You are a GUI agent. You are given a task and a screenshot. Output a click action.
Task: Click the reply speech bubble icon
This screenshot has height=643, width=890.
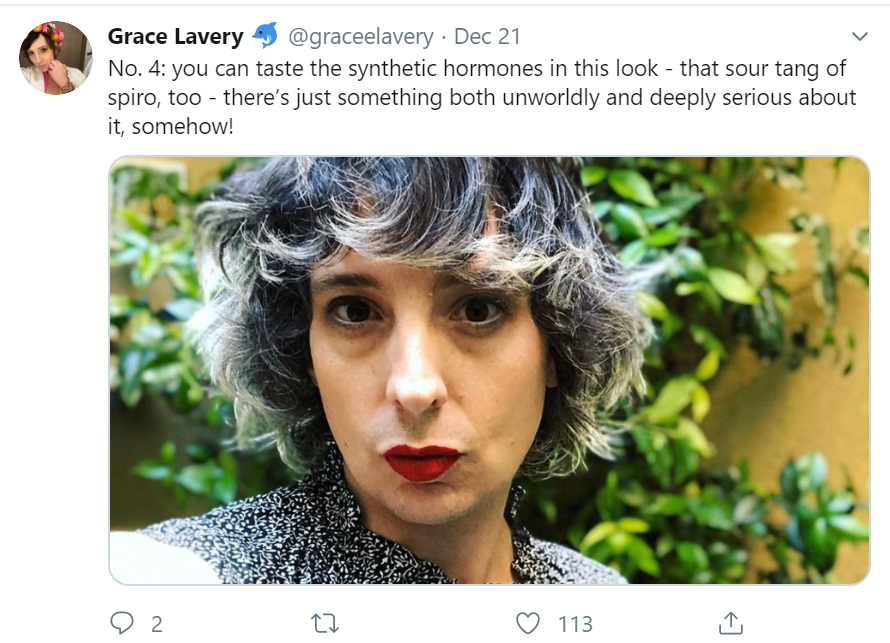[x=122, y=623]
